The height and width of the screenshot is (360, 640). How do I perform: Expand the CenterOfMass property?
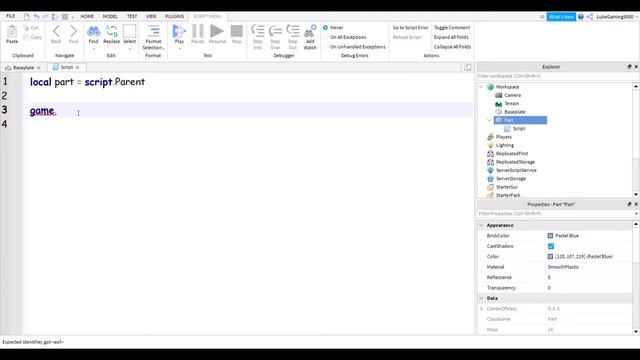pyautogui.click(x=482, y=309)
